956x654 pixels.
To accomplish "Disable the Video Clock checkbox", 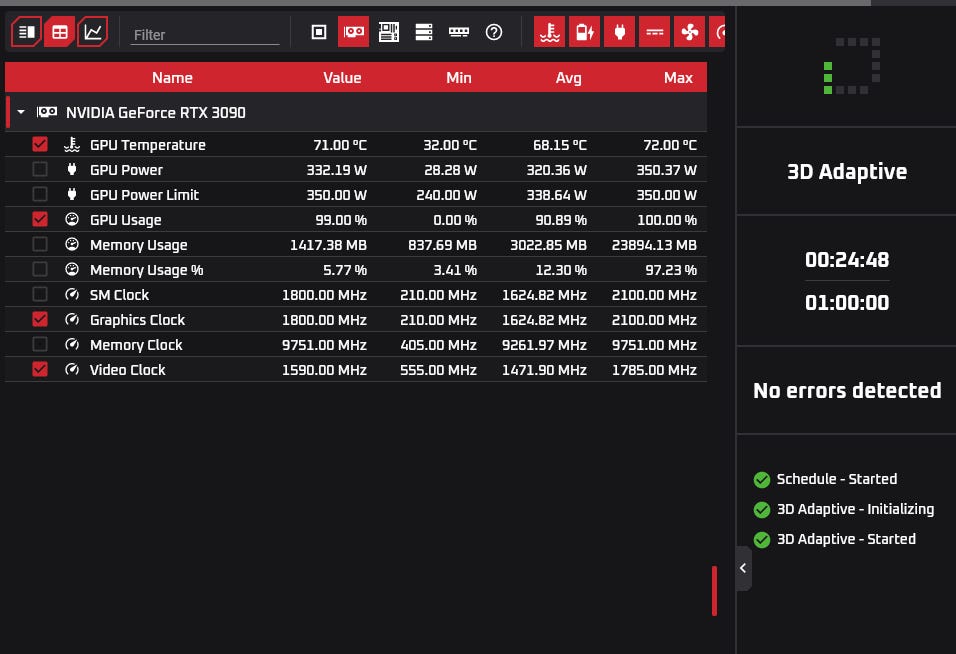I will coord(40,369).
